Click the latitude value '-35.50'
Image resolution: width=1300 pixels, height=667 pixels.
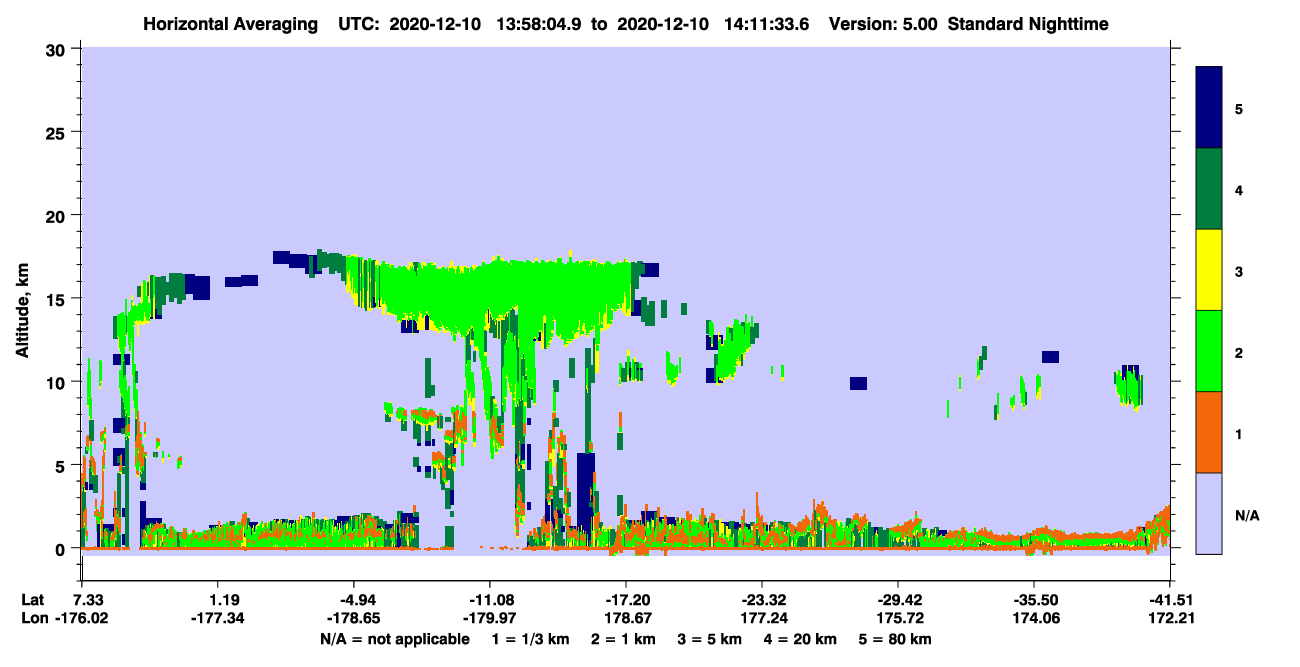click(x=1034, y=600)
